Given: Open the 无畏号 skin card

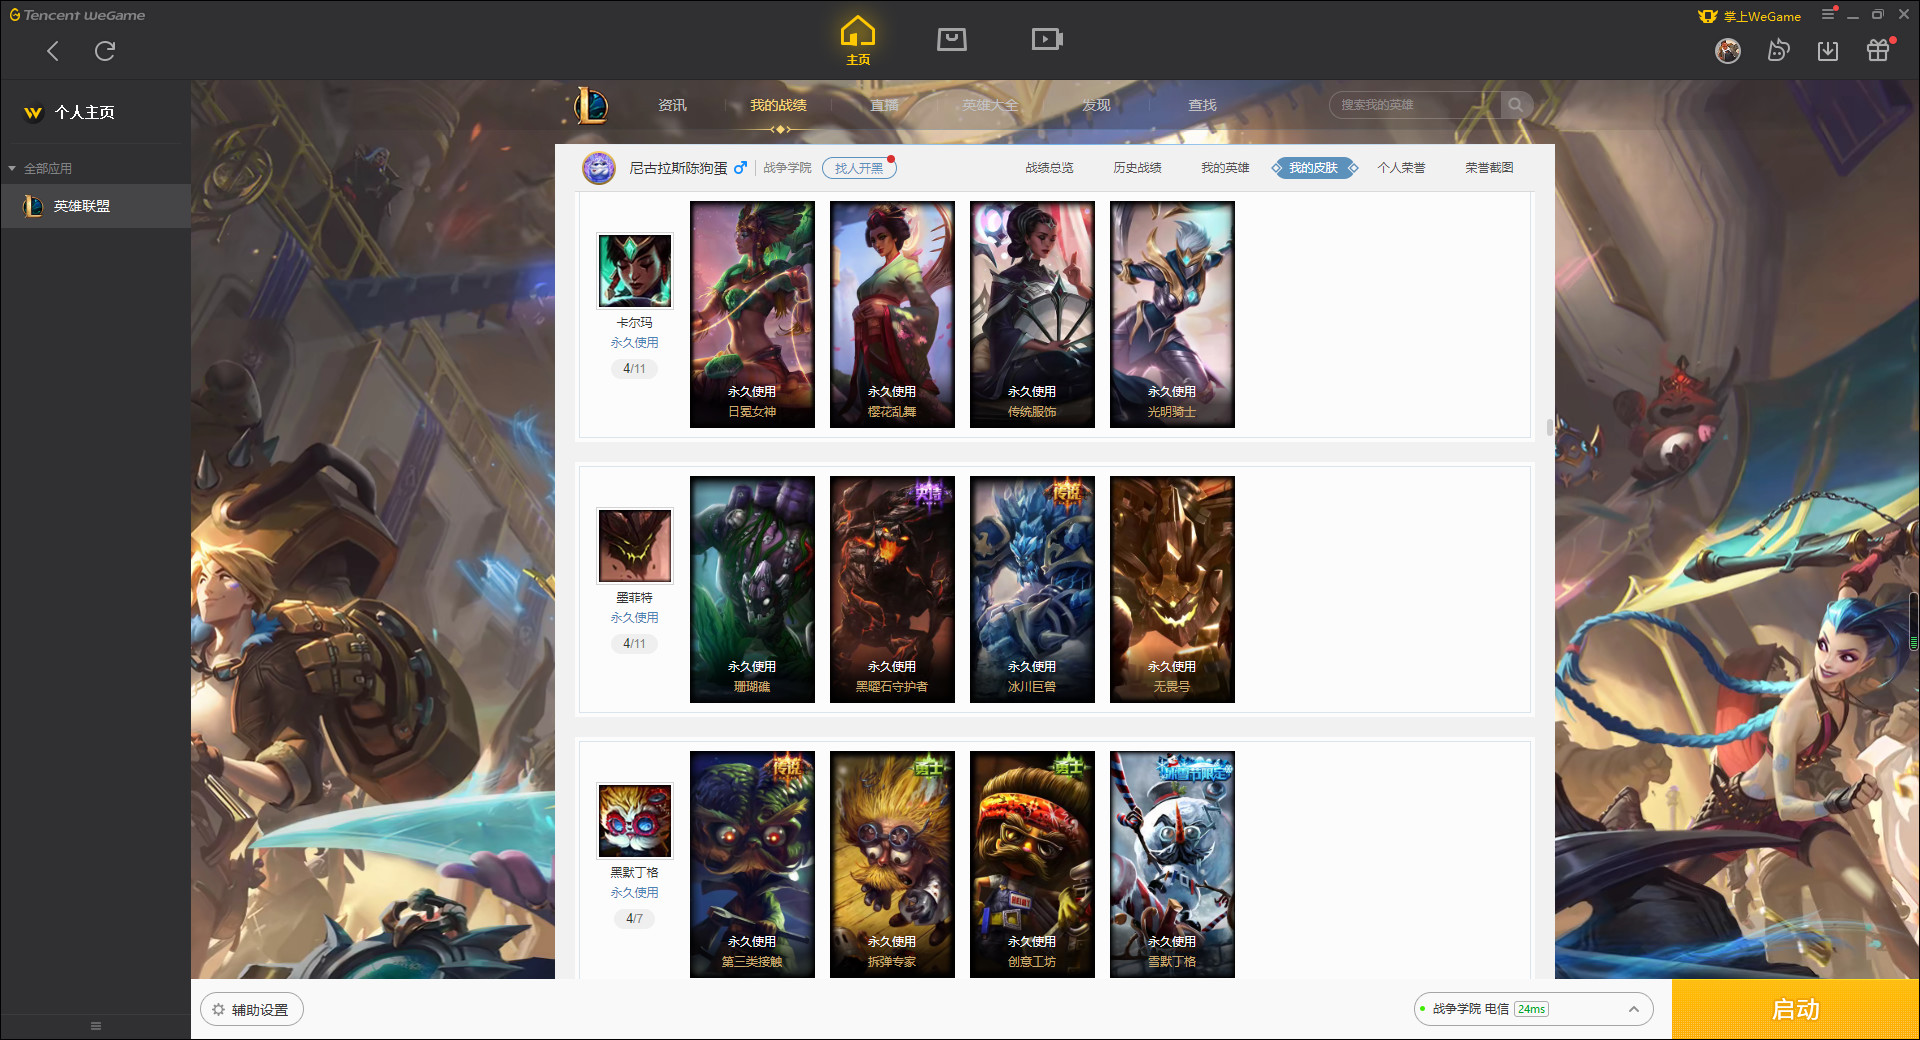Looking at the screenshot, I should [x=1172, y=589].
